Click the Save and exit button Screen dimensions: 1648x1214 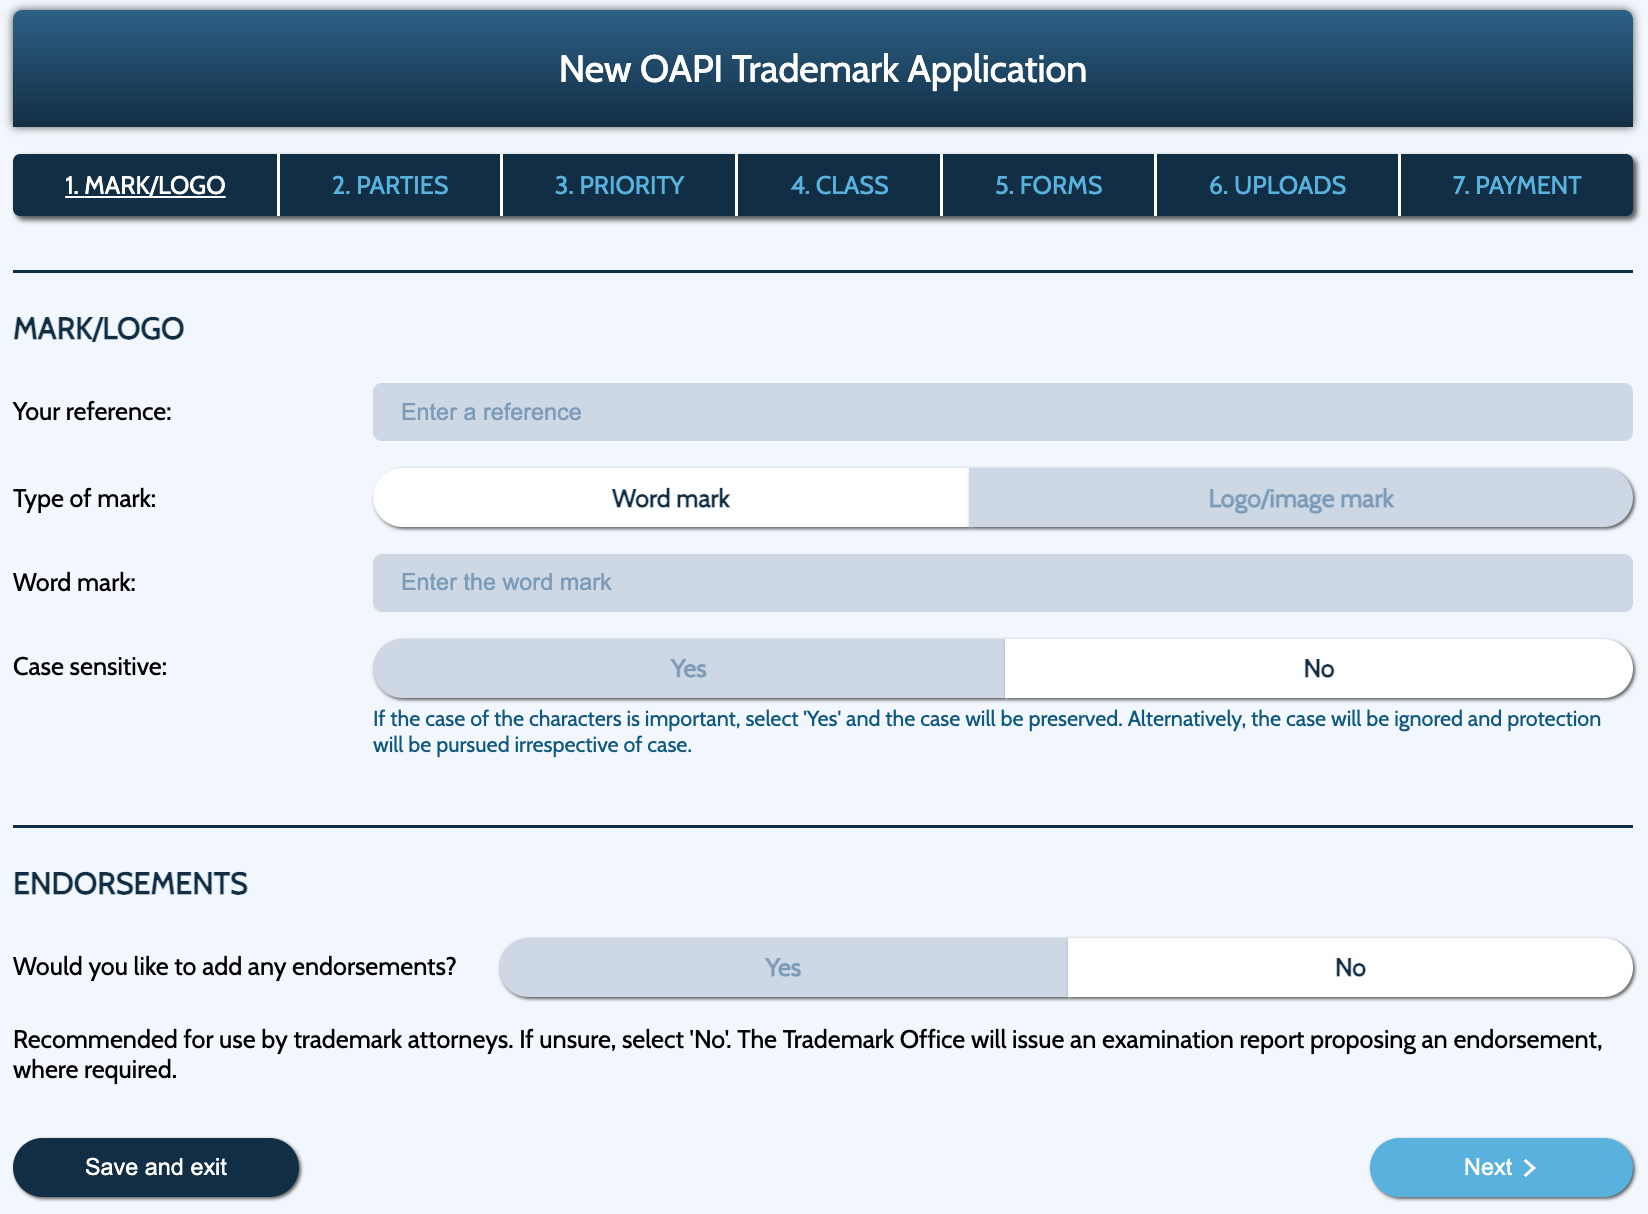point(156,1167)
